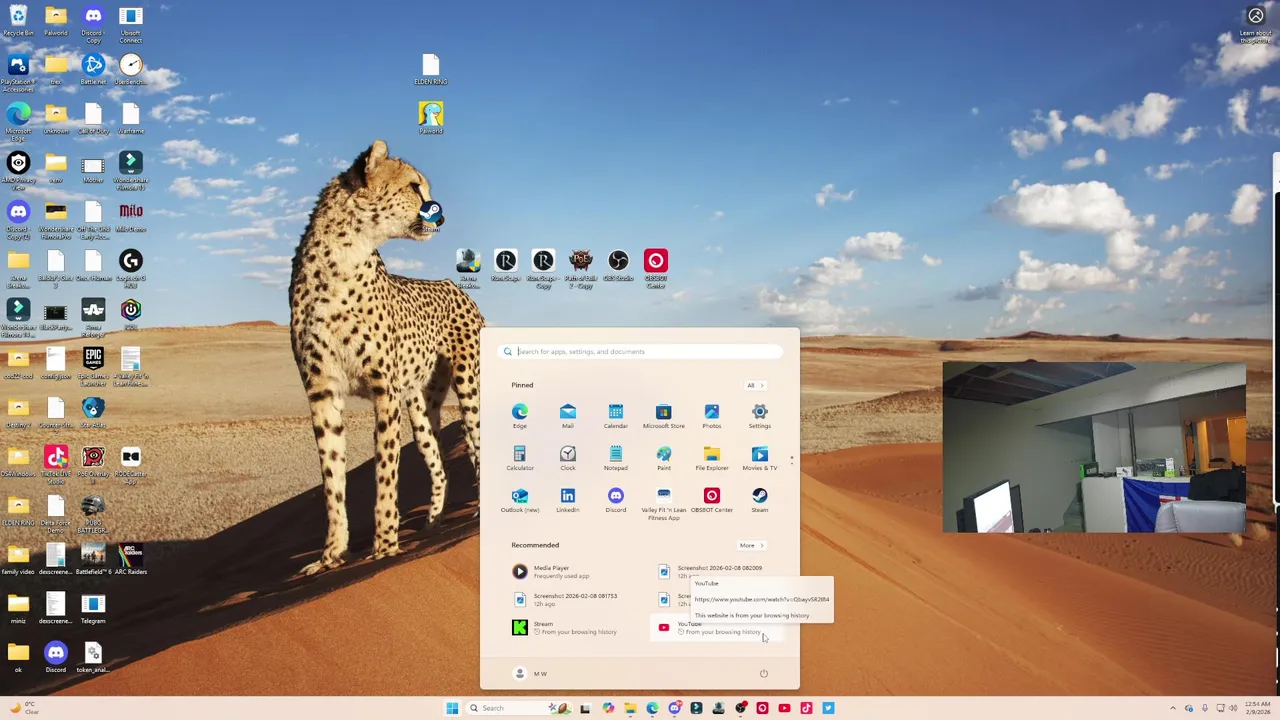Open TikTok from the taskbar
This screenshot has width=1280, height=720.
coord(806,708)
